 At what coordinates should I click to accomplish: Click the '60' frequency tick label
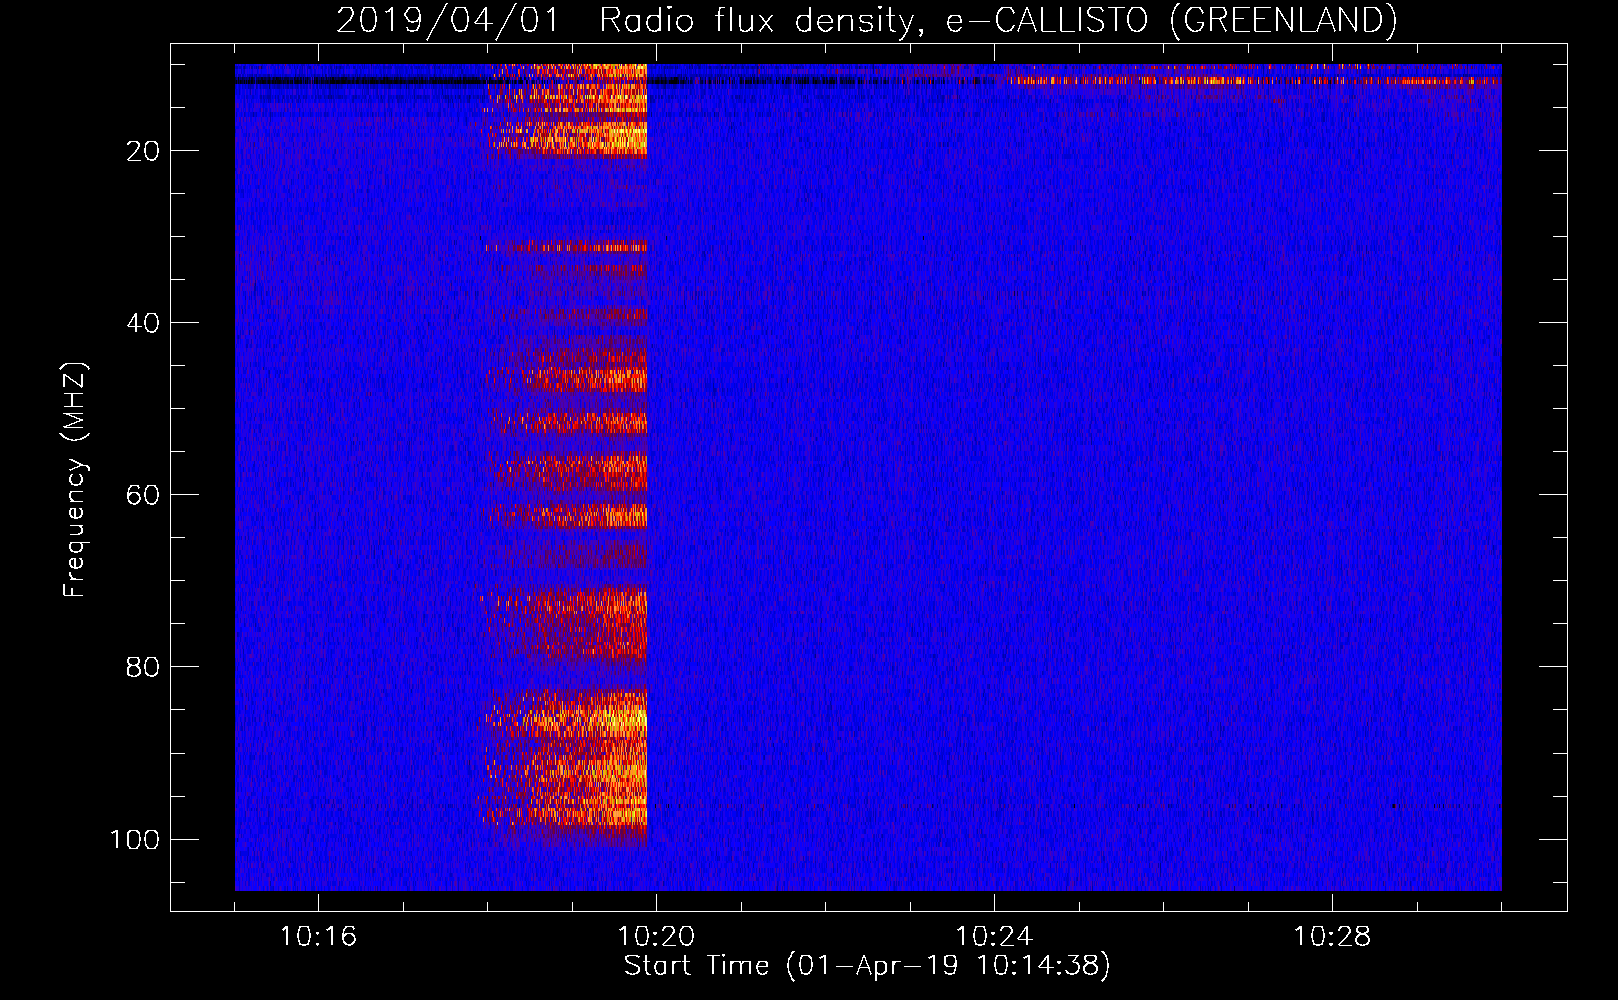(x=143, y=495)
